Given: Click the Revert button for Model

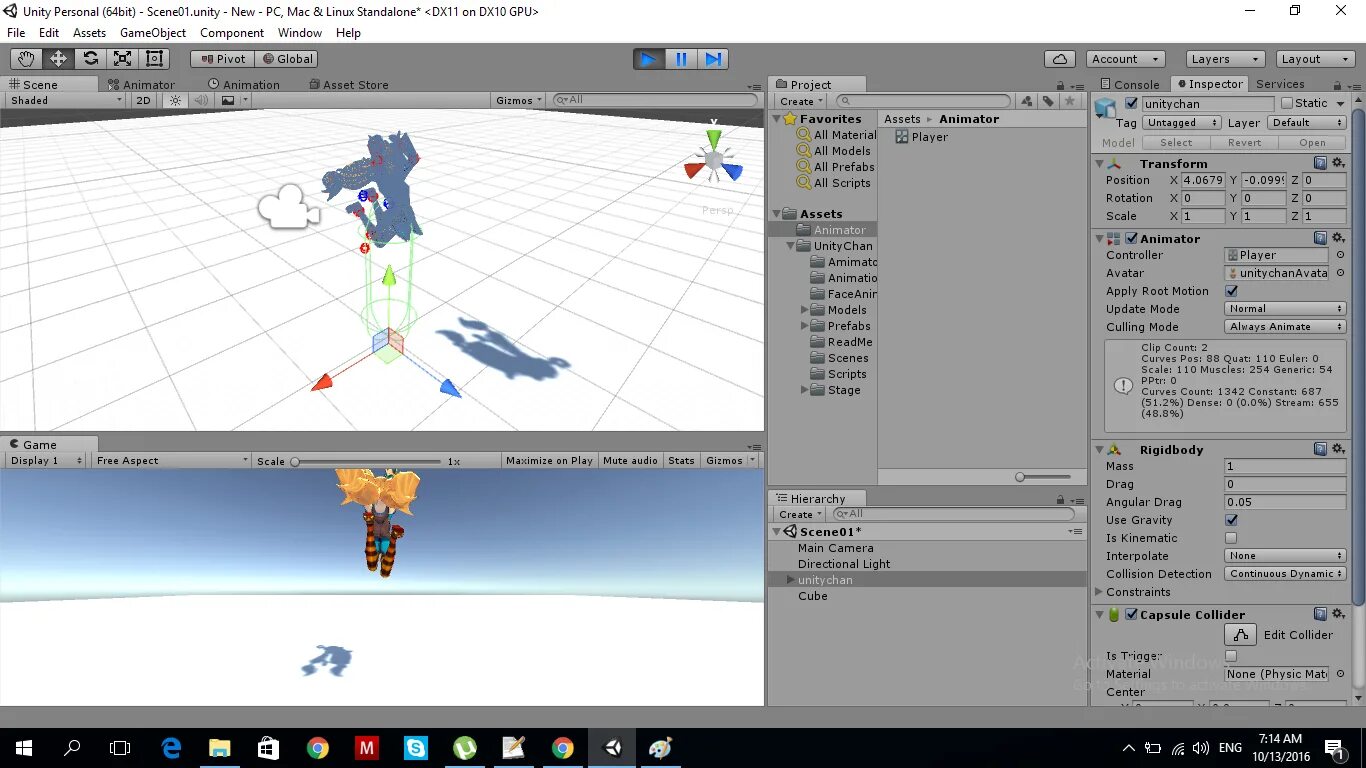Looking at the screenshot, I should click(1244, 143).
